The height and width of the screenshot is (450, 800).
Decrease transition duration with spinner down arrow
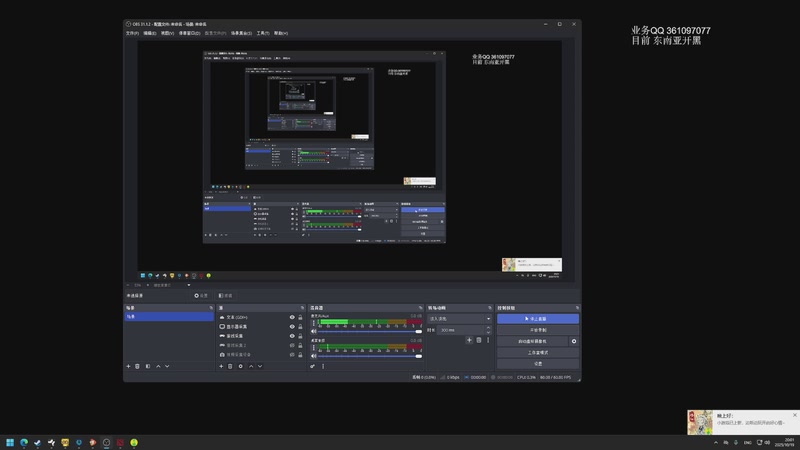pos(488,333)
